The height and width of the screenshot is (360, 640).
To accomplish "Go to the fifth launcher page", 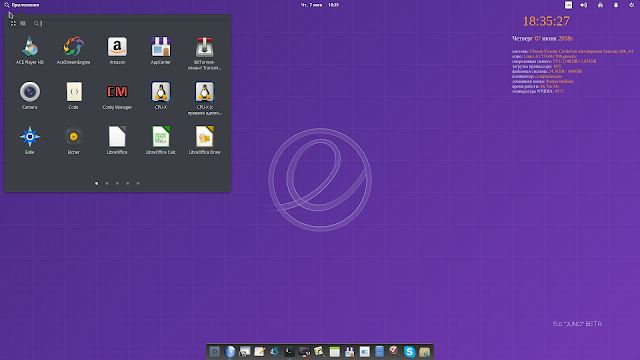I will point(138,183).
